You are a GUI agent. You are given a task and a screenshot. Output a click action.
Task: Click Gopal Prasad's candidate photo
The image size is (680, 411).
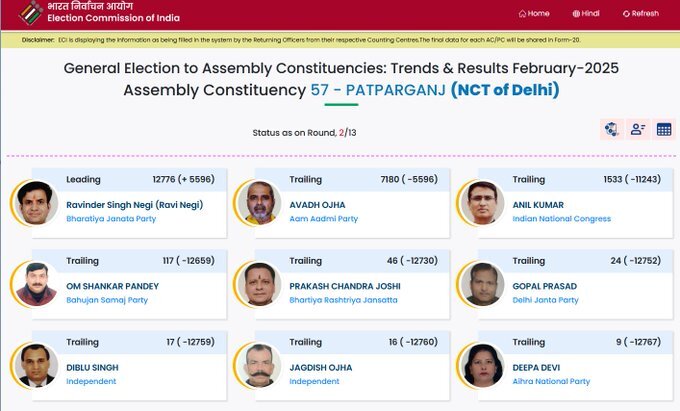[x=482, y=284]
